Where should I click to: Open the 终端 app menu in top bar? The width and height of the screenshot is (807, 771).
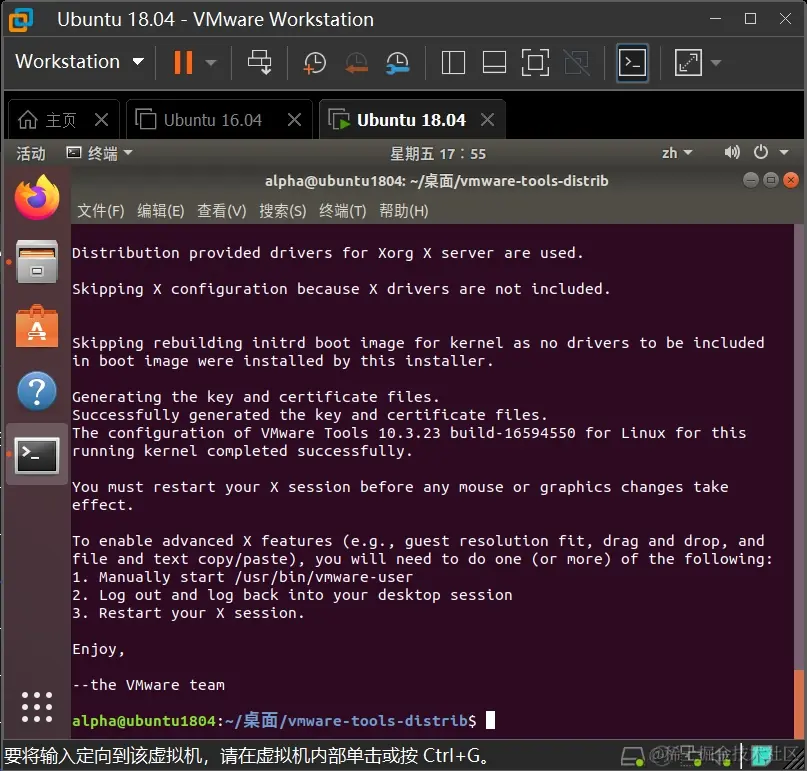[99, 153]
